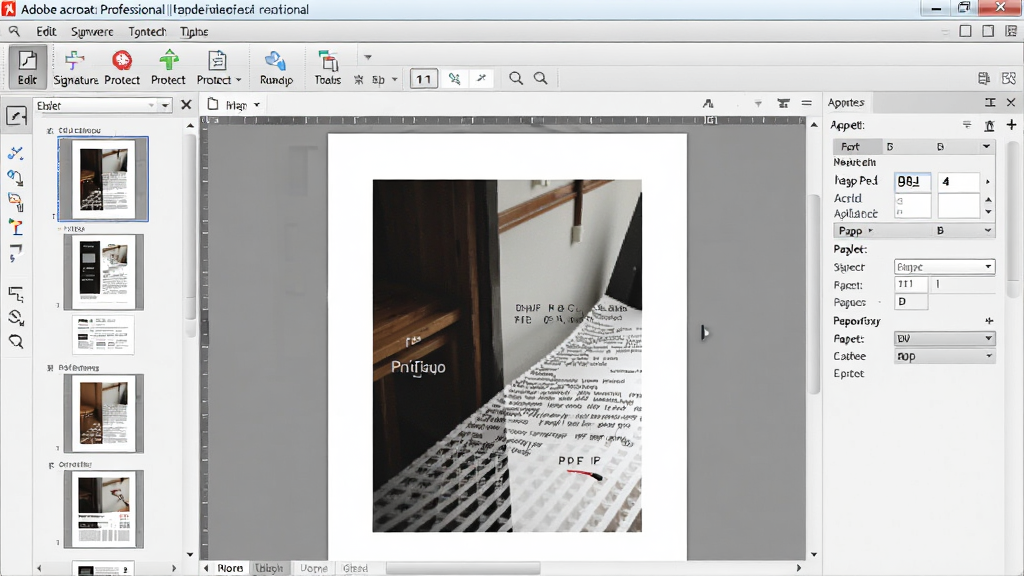Image resolution: width=1024 pixels, height=576 pixels.
Task: Open the Signature tool
Action: tap(75, 68)
